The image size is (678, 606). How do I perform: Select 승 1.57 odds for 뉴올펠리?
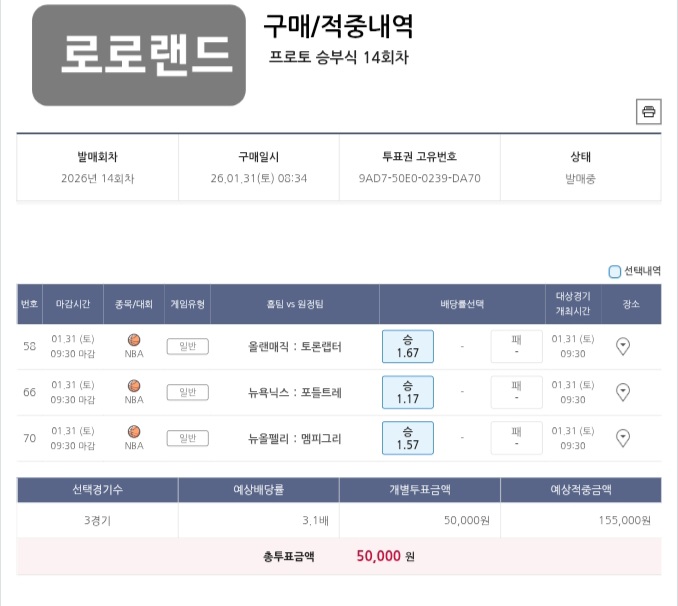point(407,438)
